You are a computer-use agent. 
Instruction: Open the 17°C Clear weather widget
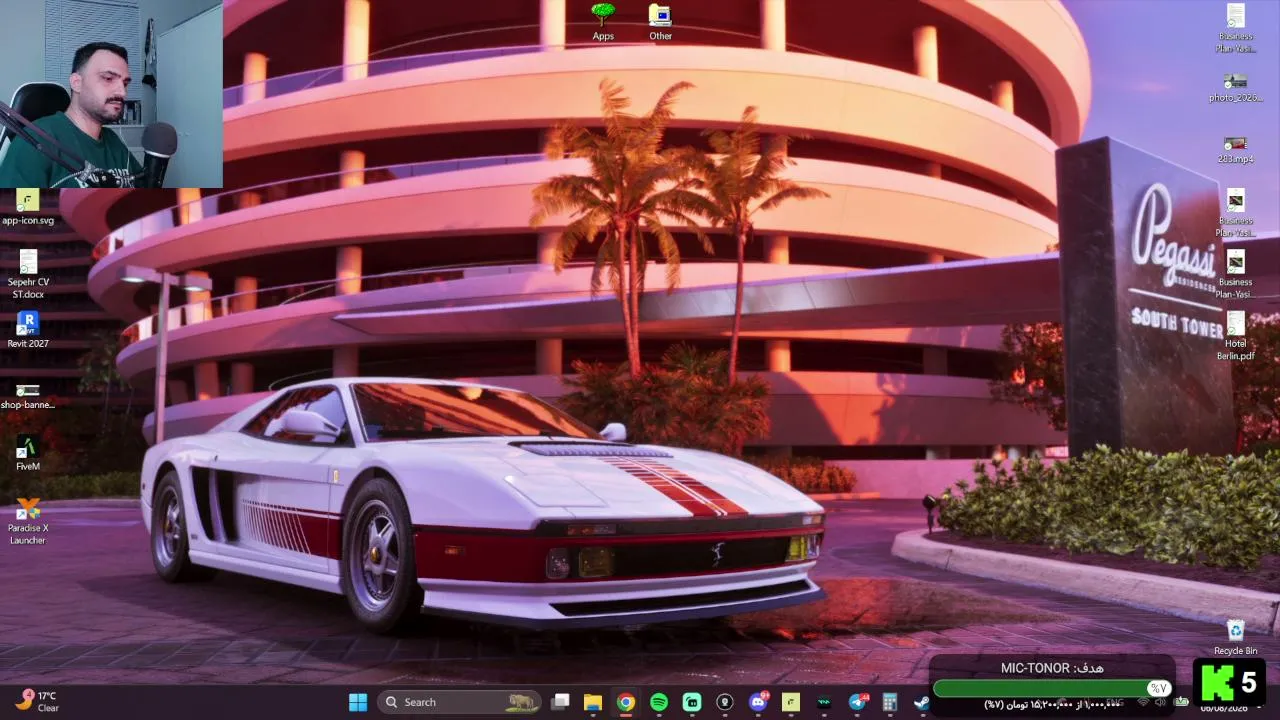pyautogui.click(x=37, y=701)
